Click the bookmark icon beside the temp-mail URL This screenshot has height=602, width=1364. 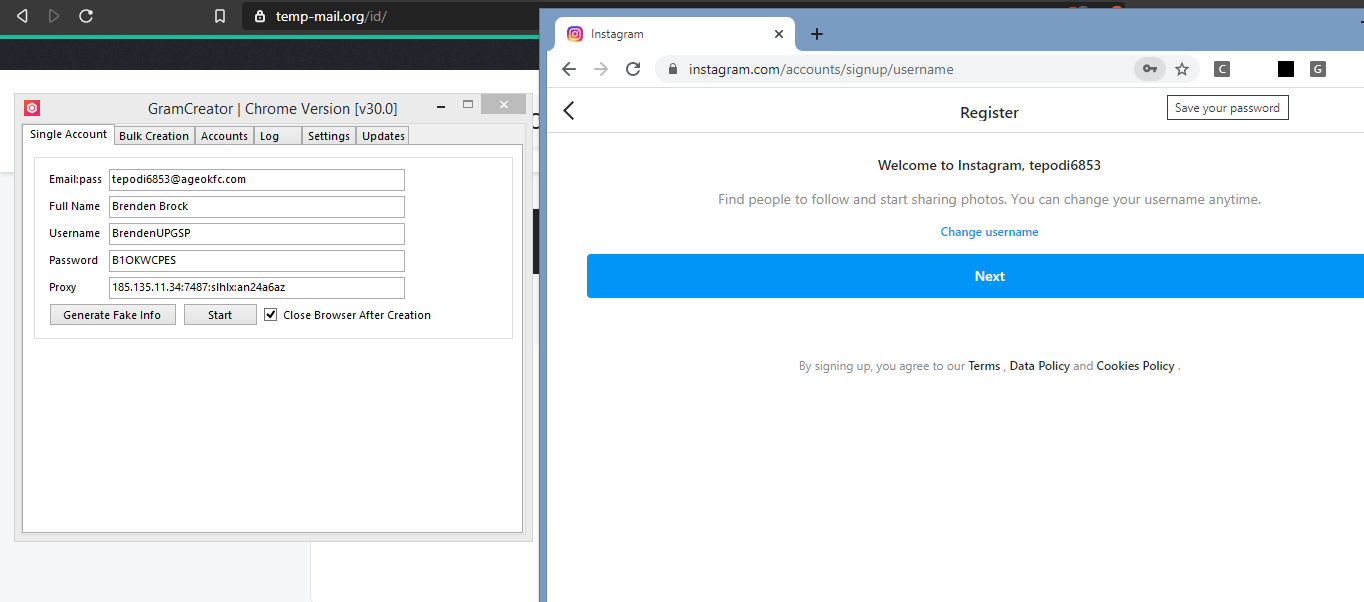(220, 16)
